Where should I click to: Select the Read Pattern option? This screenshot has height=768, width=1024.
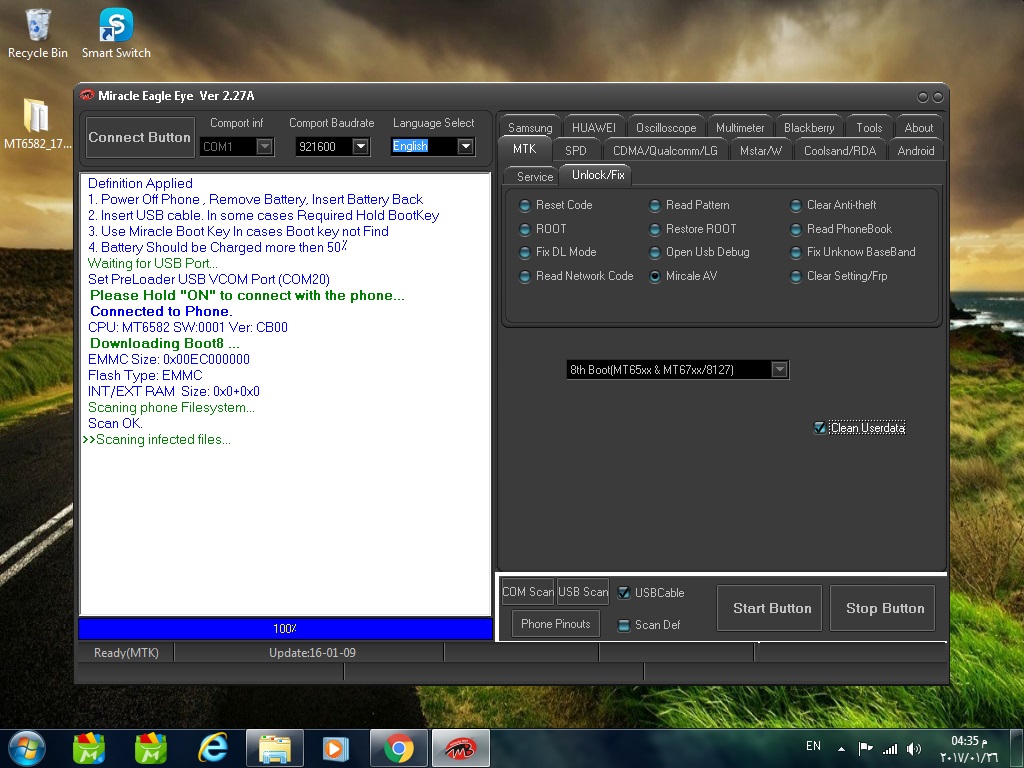click(689, 205)
